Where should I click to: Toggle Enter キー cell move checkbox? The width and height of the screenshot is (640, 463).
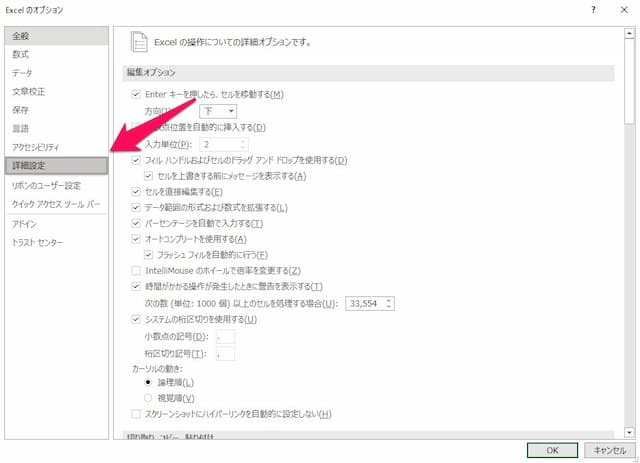pyautogui.click(x=136, y=94)
